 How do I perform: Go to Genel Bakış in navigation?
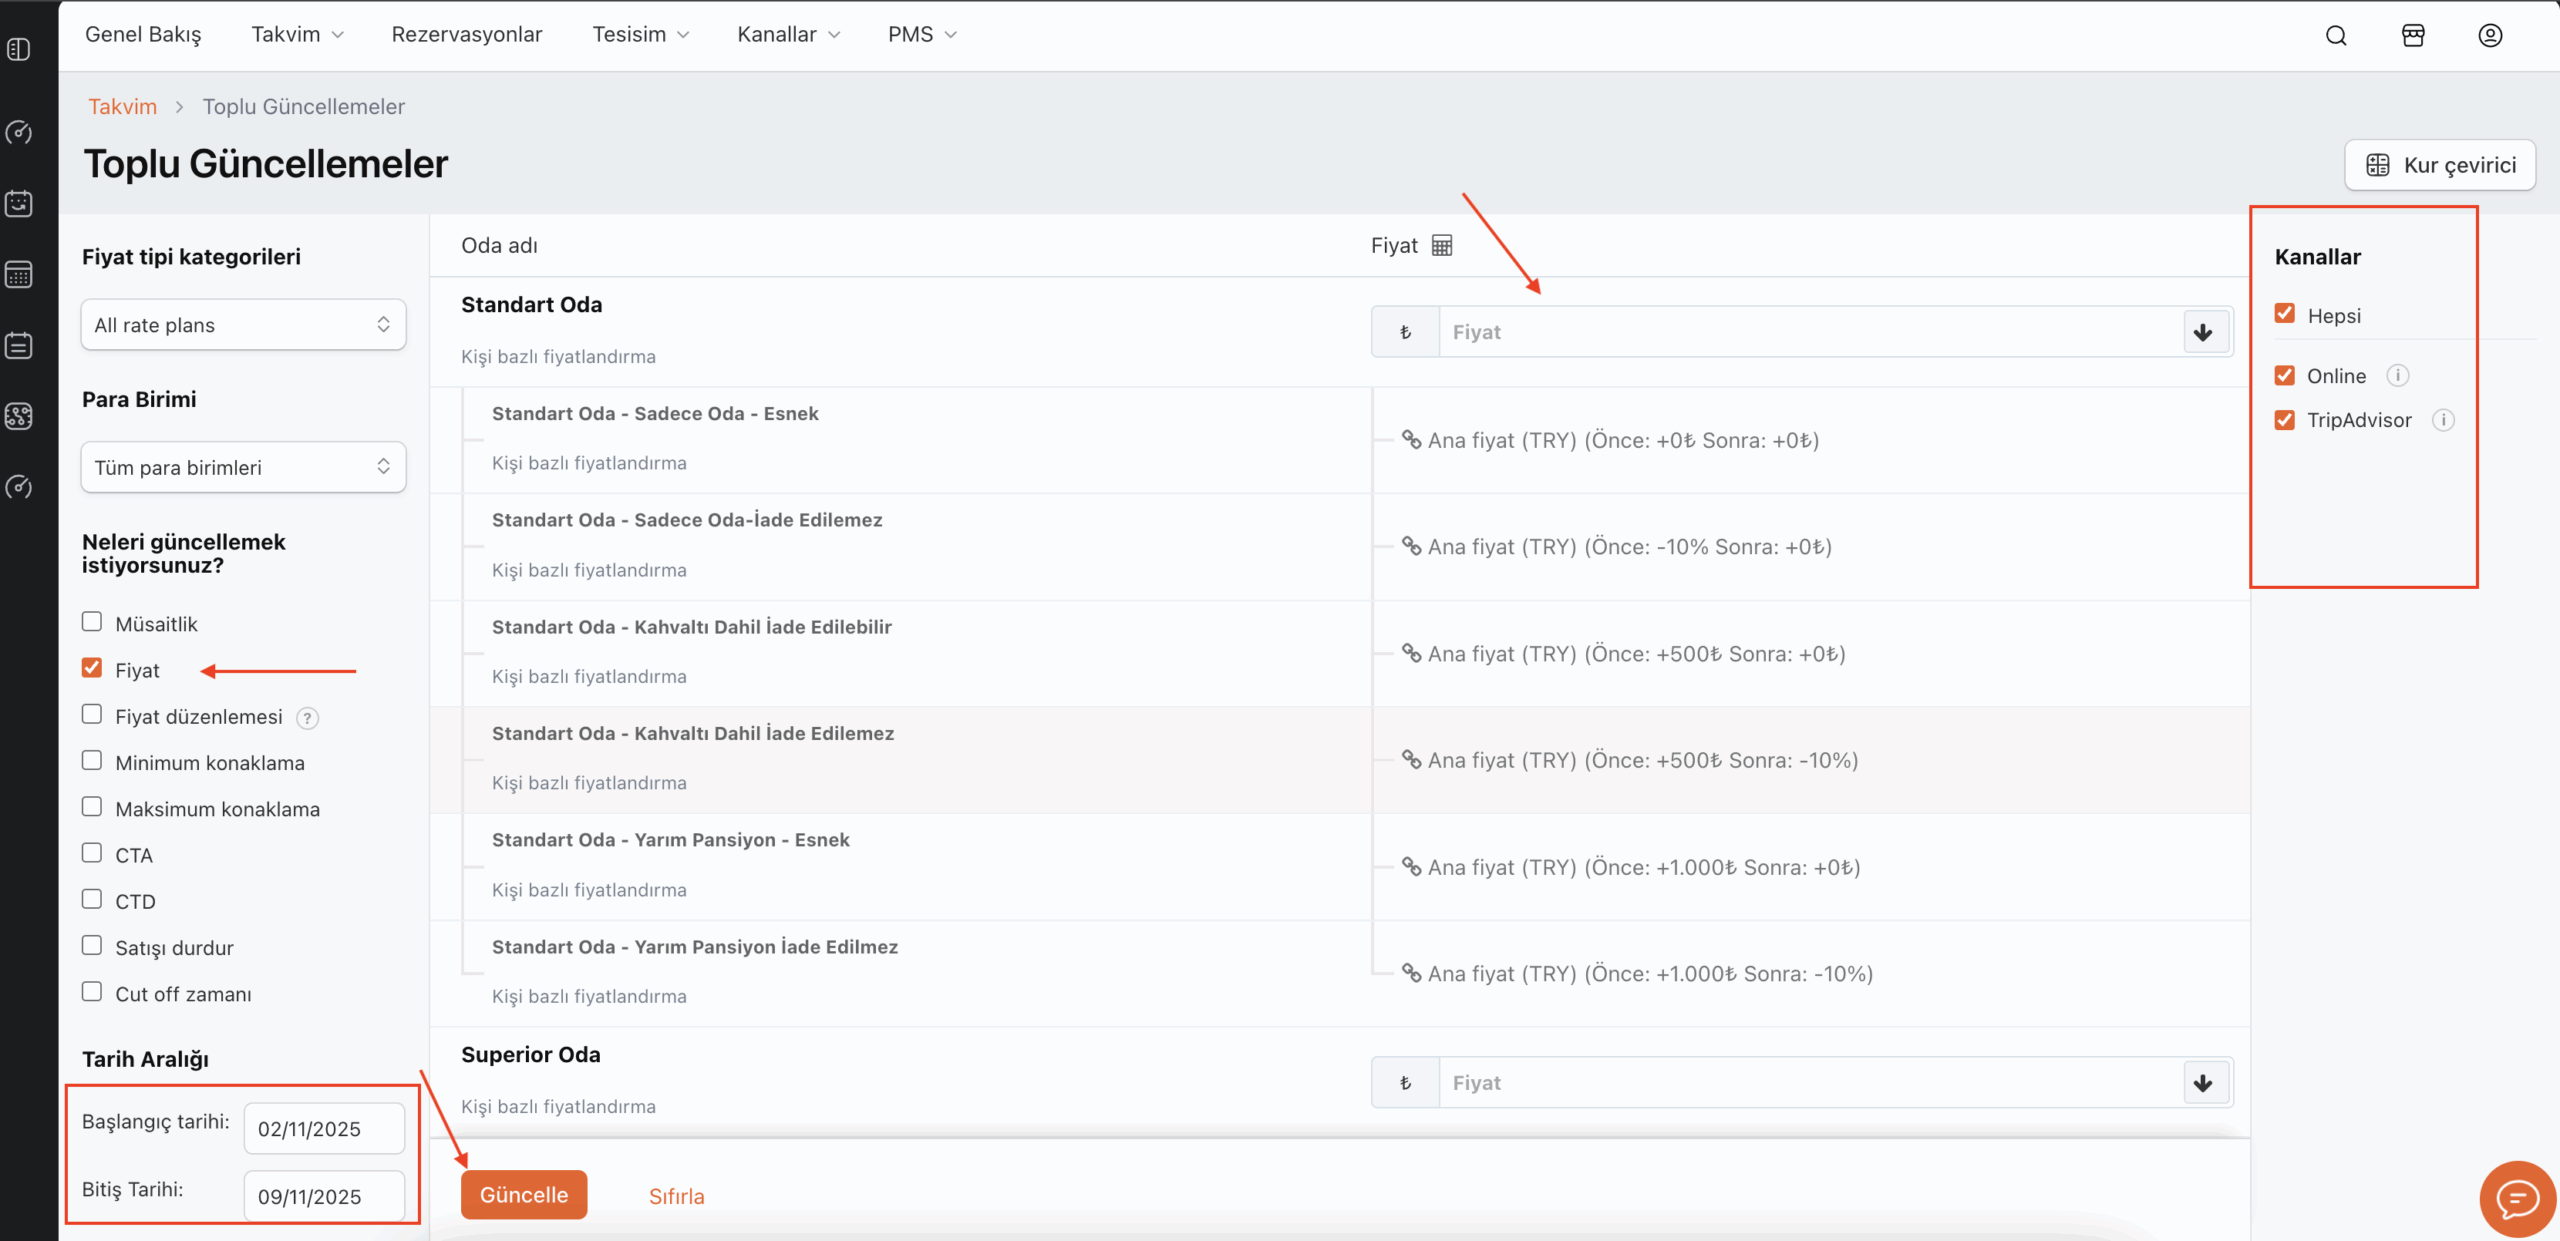point(143,34)
